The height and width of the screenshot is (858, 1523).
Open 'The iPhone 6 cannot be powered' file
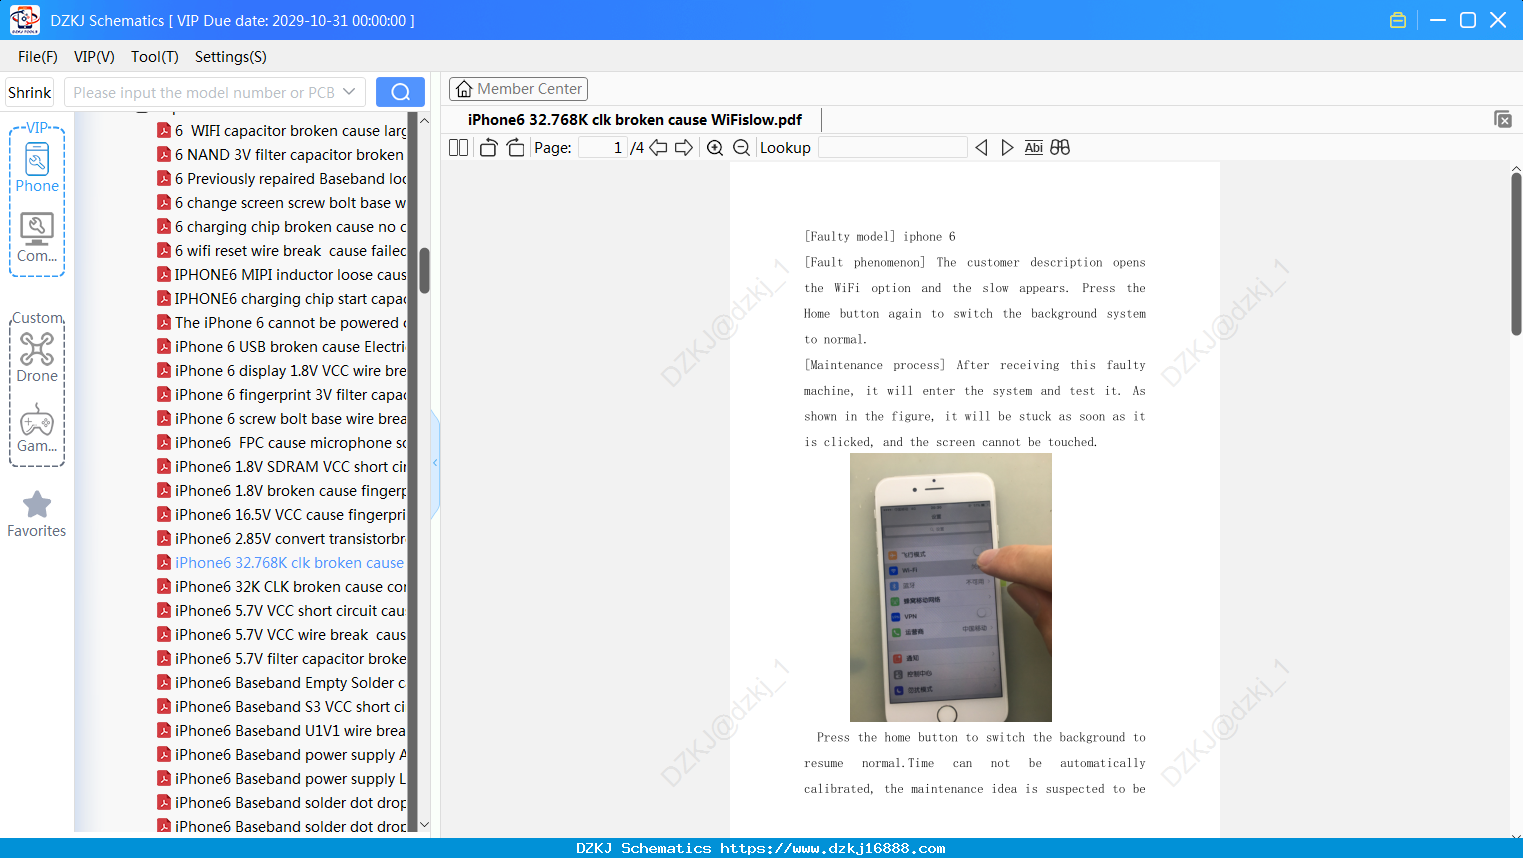282,323
